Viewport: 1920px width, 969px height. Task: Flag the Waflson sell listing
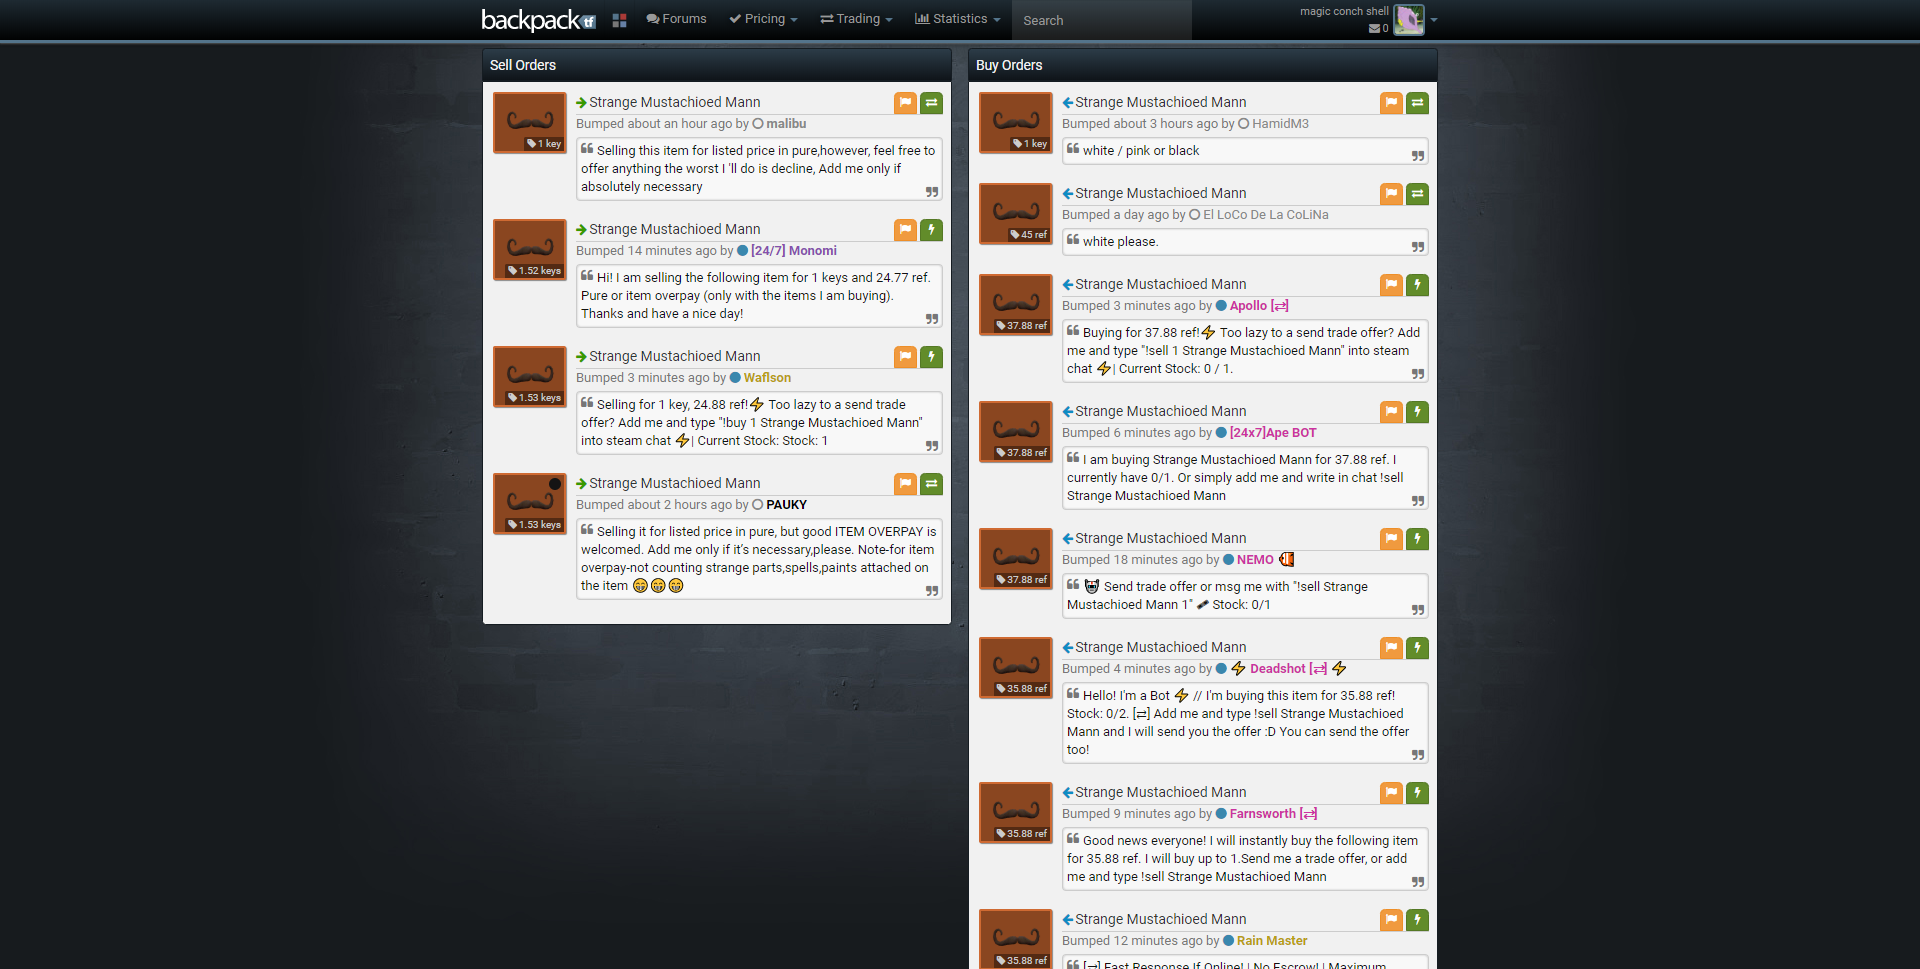coord(905,357)
